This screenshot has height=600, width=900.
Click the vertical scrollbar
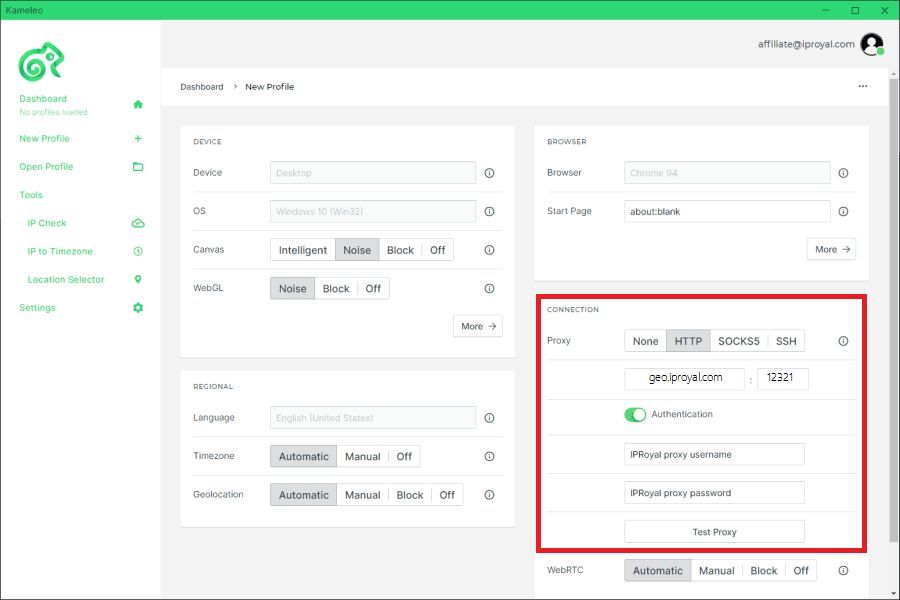[893, 310]
